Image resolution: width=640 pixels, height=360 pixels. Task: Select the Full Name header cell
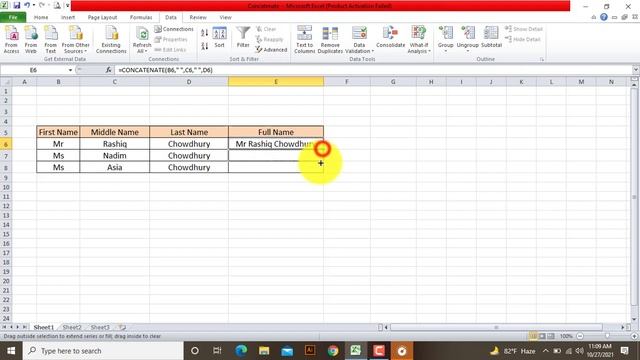point(276,132)
